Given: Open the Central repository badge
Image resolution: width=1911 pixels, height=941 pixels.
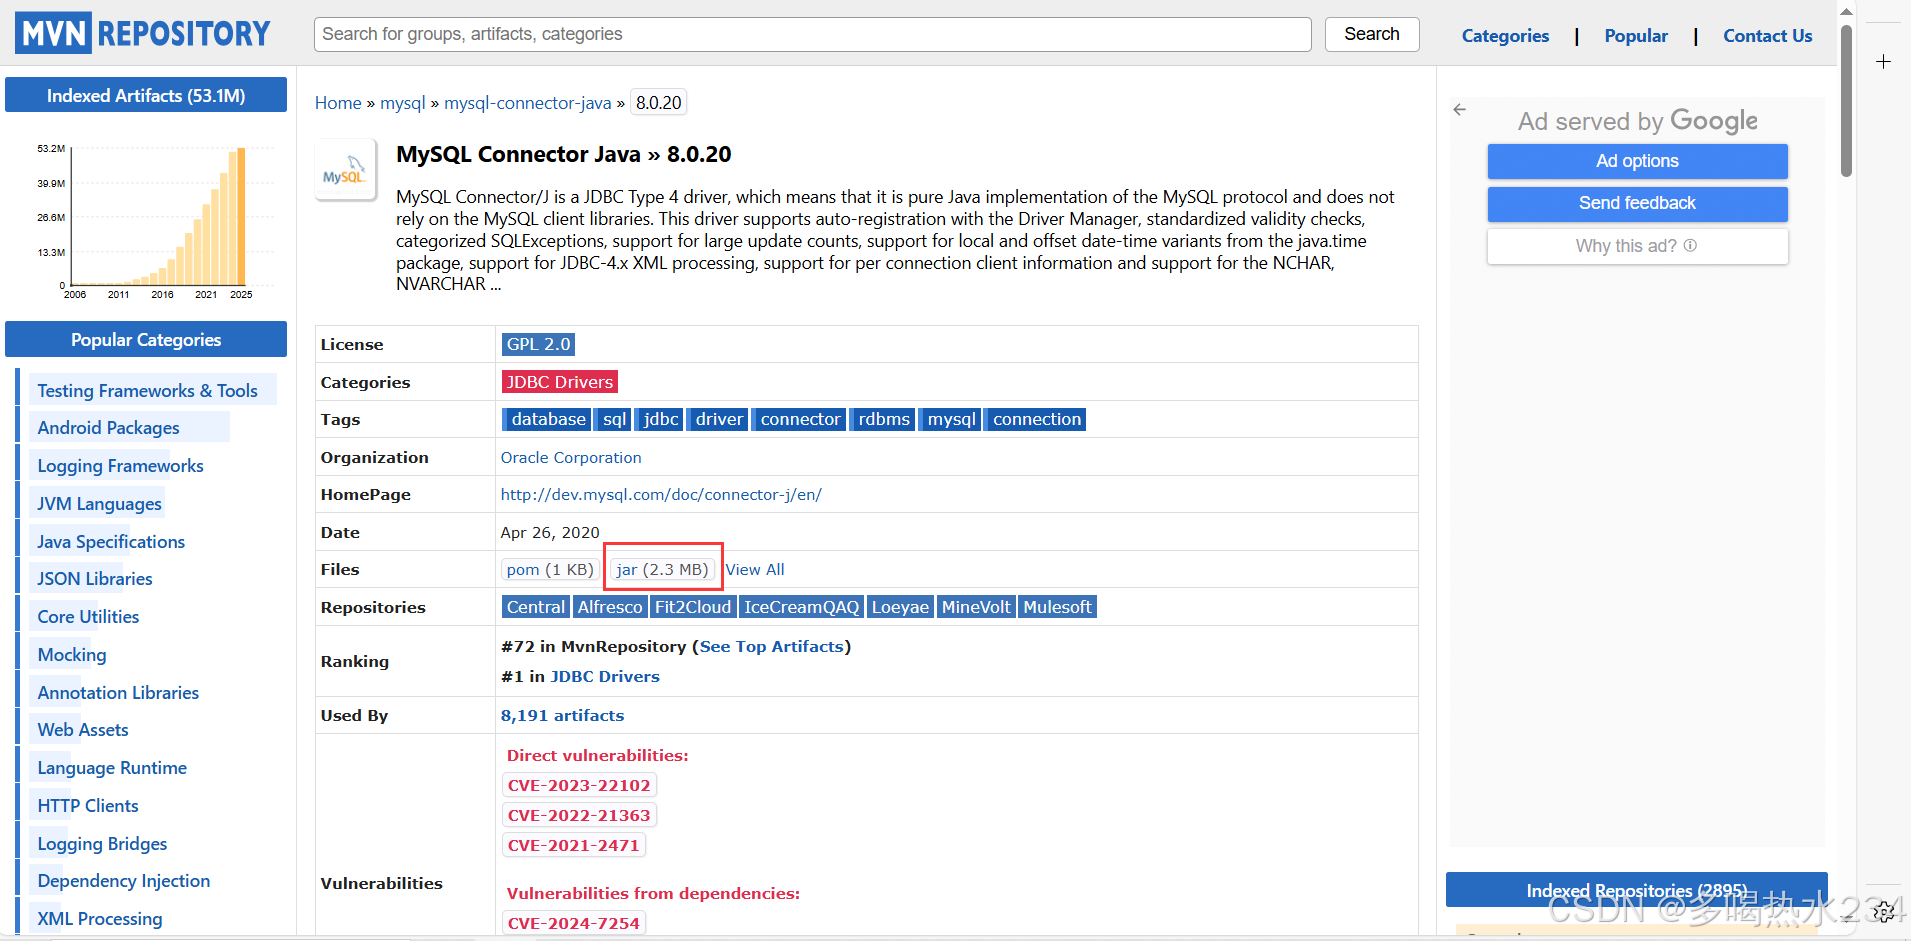Looking at the screenshot, I should pyautogui.click(x=535, y=607).
